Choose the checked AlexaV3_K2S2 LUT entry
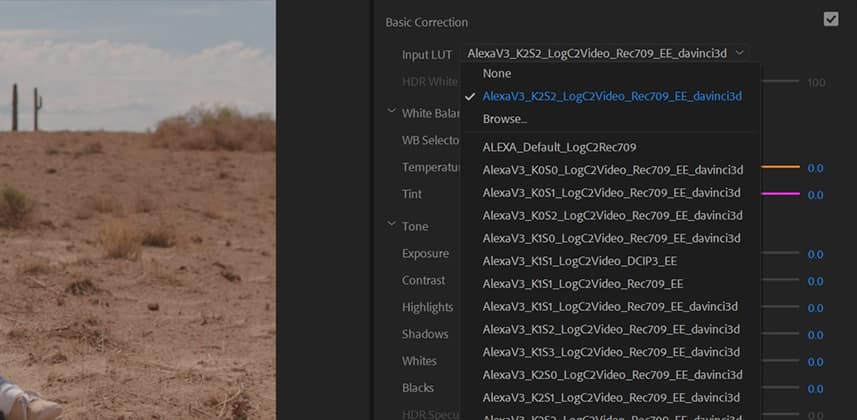857x420 pixels. (x=611, y=96)
